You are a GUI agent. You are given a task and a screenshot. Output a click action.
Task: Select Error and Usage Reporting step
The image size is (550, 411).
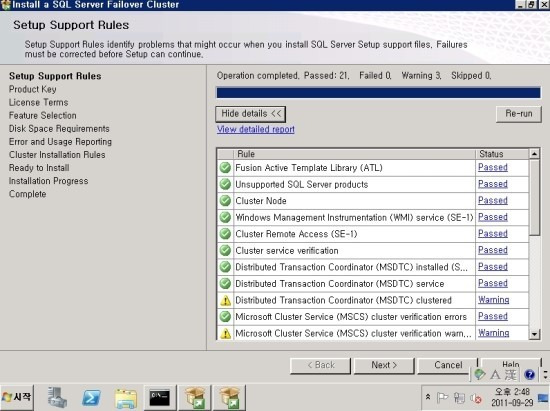(x=60, y=142)
